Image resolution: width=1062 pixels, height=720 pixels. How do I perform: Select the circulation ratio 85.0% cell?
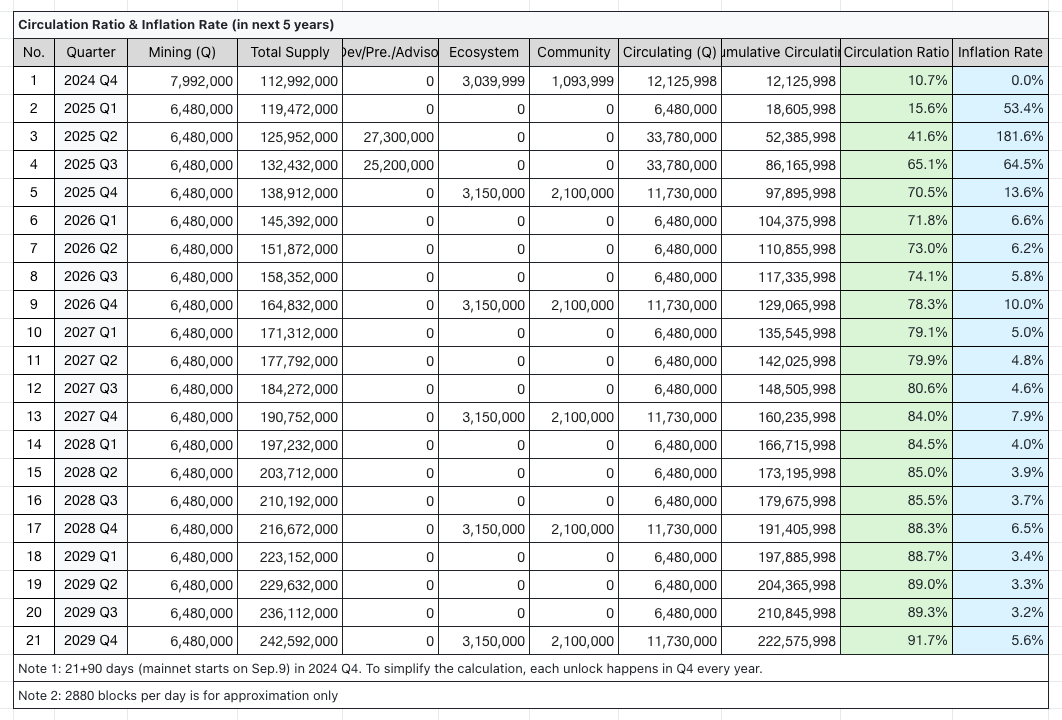point(896,473)
